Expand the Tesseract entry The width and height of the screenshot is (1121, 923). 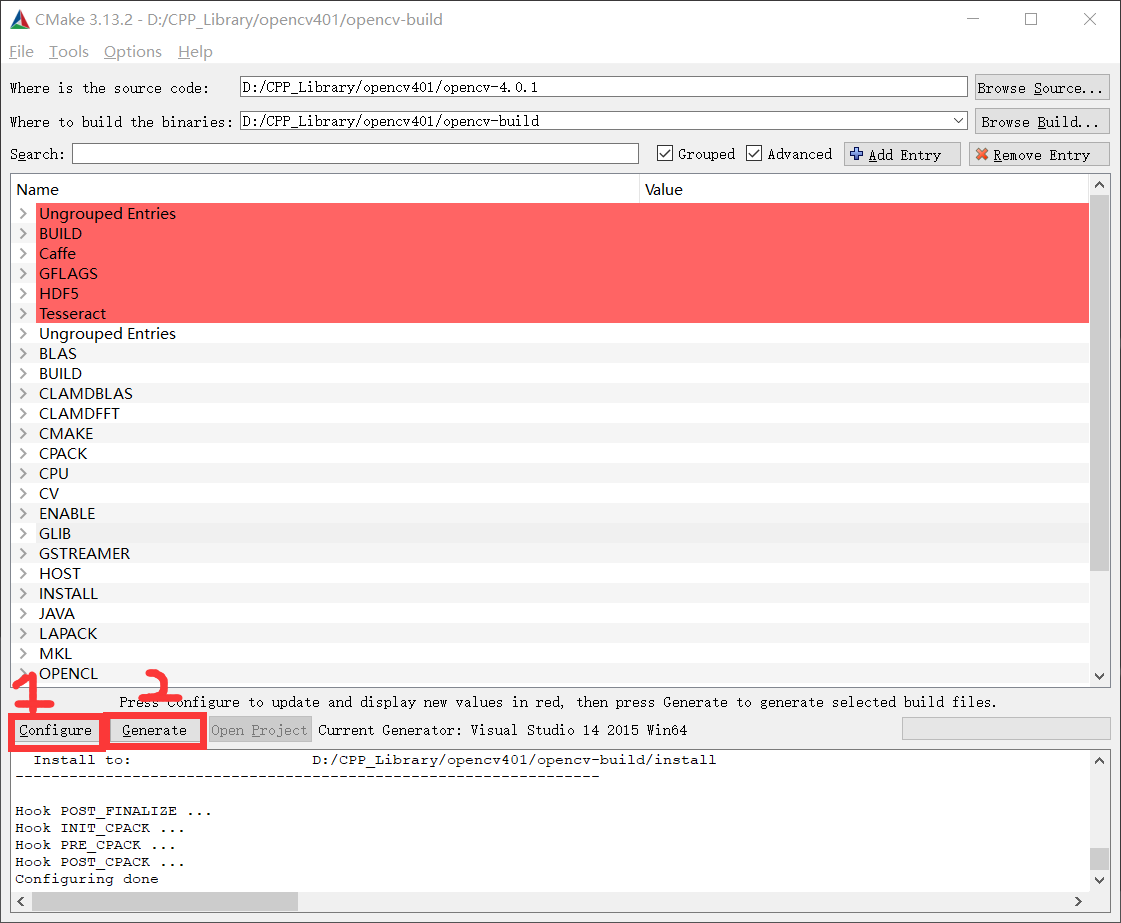tap(22, 313)
